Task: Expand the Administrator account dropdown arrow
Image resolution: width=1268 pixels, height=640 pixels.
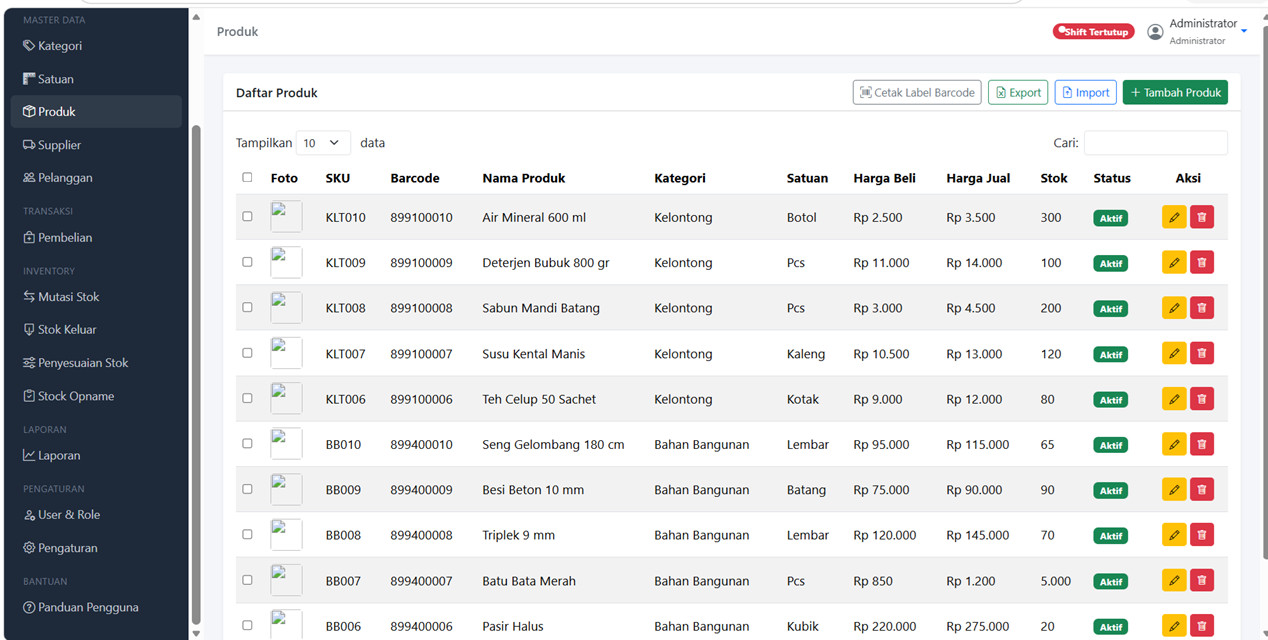Action: click(x=1244, y=31)
